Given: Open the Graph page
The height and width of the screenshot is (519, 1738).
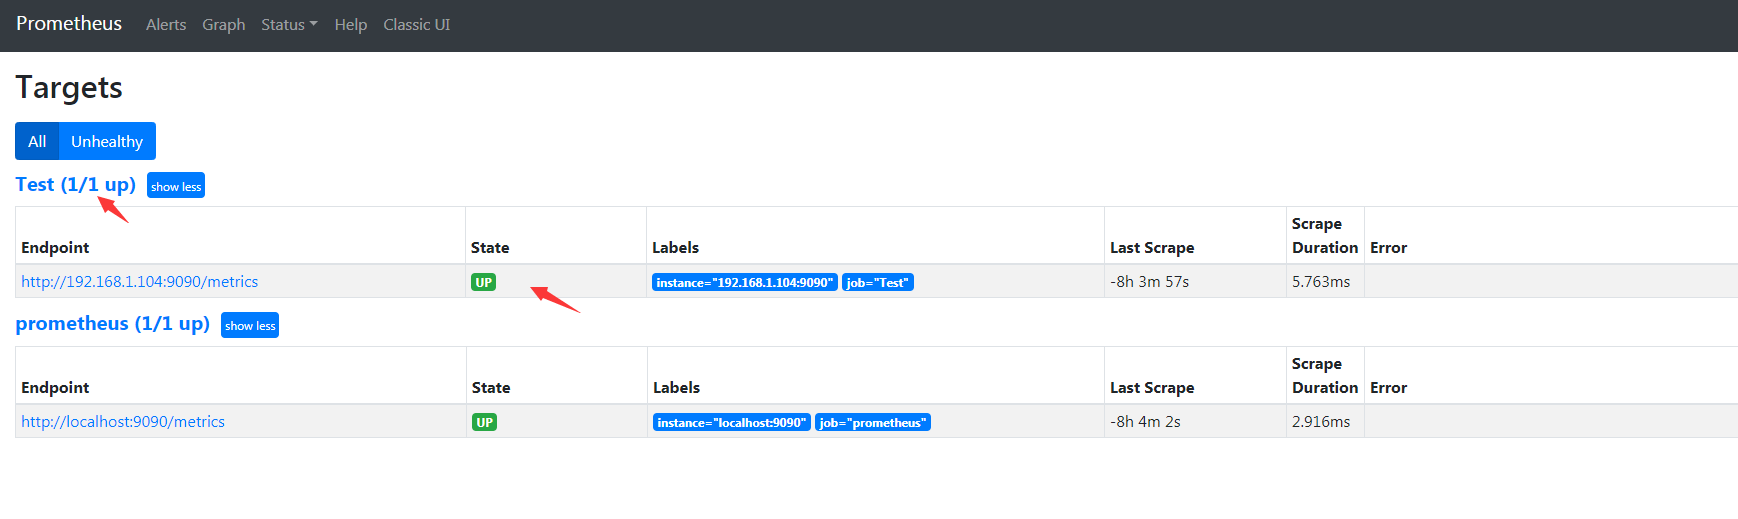Looking at the screenshot, I should tap(223, 25).
